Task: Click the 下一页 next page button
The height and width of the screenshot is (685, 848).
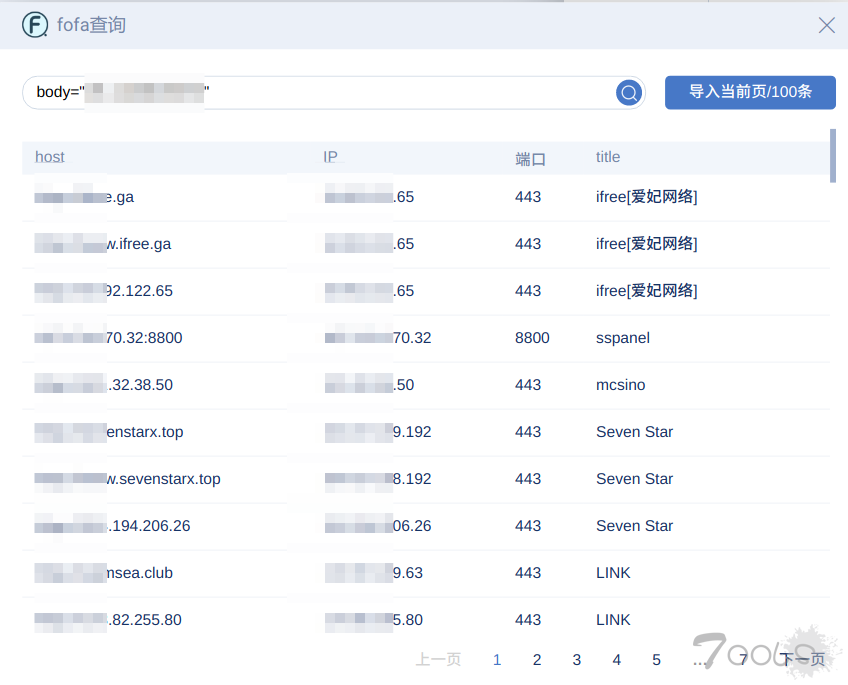Action: click(x=803, y=659)
